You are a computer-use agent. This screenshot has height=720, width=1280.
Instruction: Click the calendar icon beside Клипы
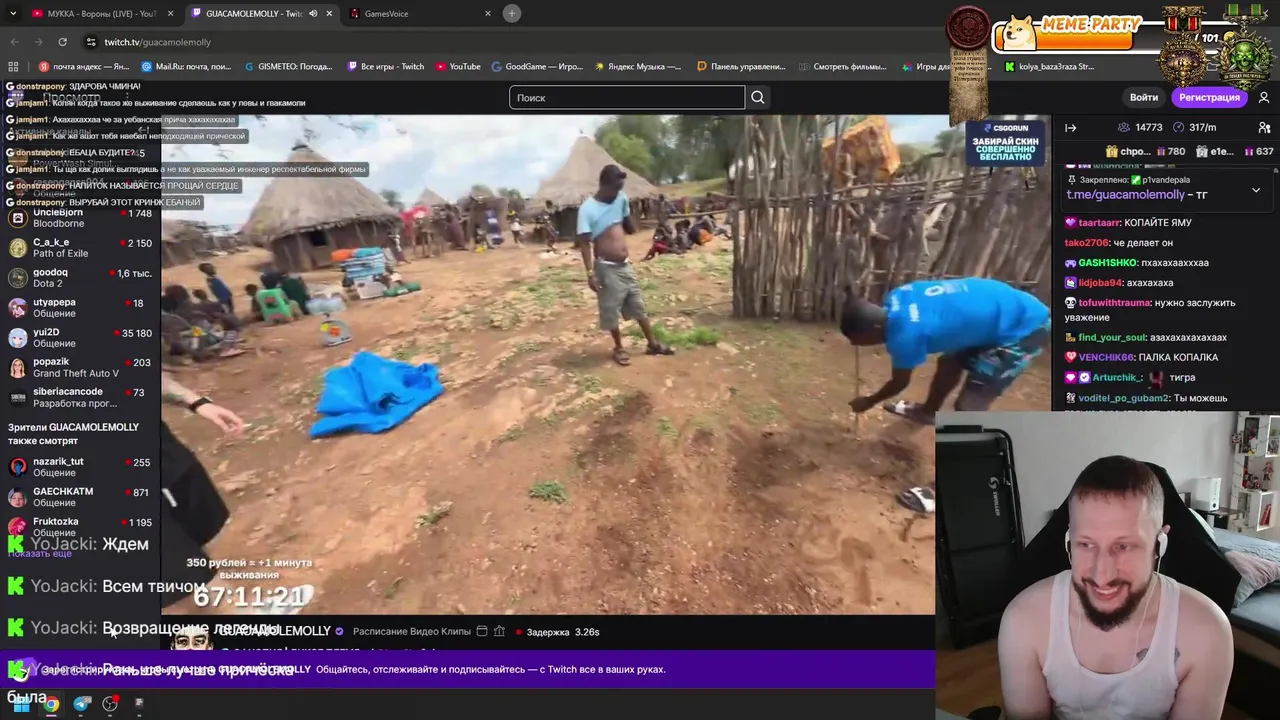(x=482, y=632)
